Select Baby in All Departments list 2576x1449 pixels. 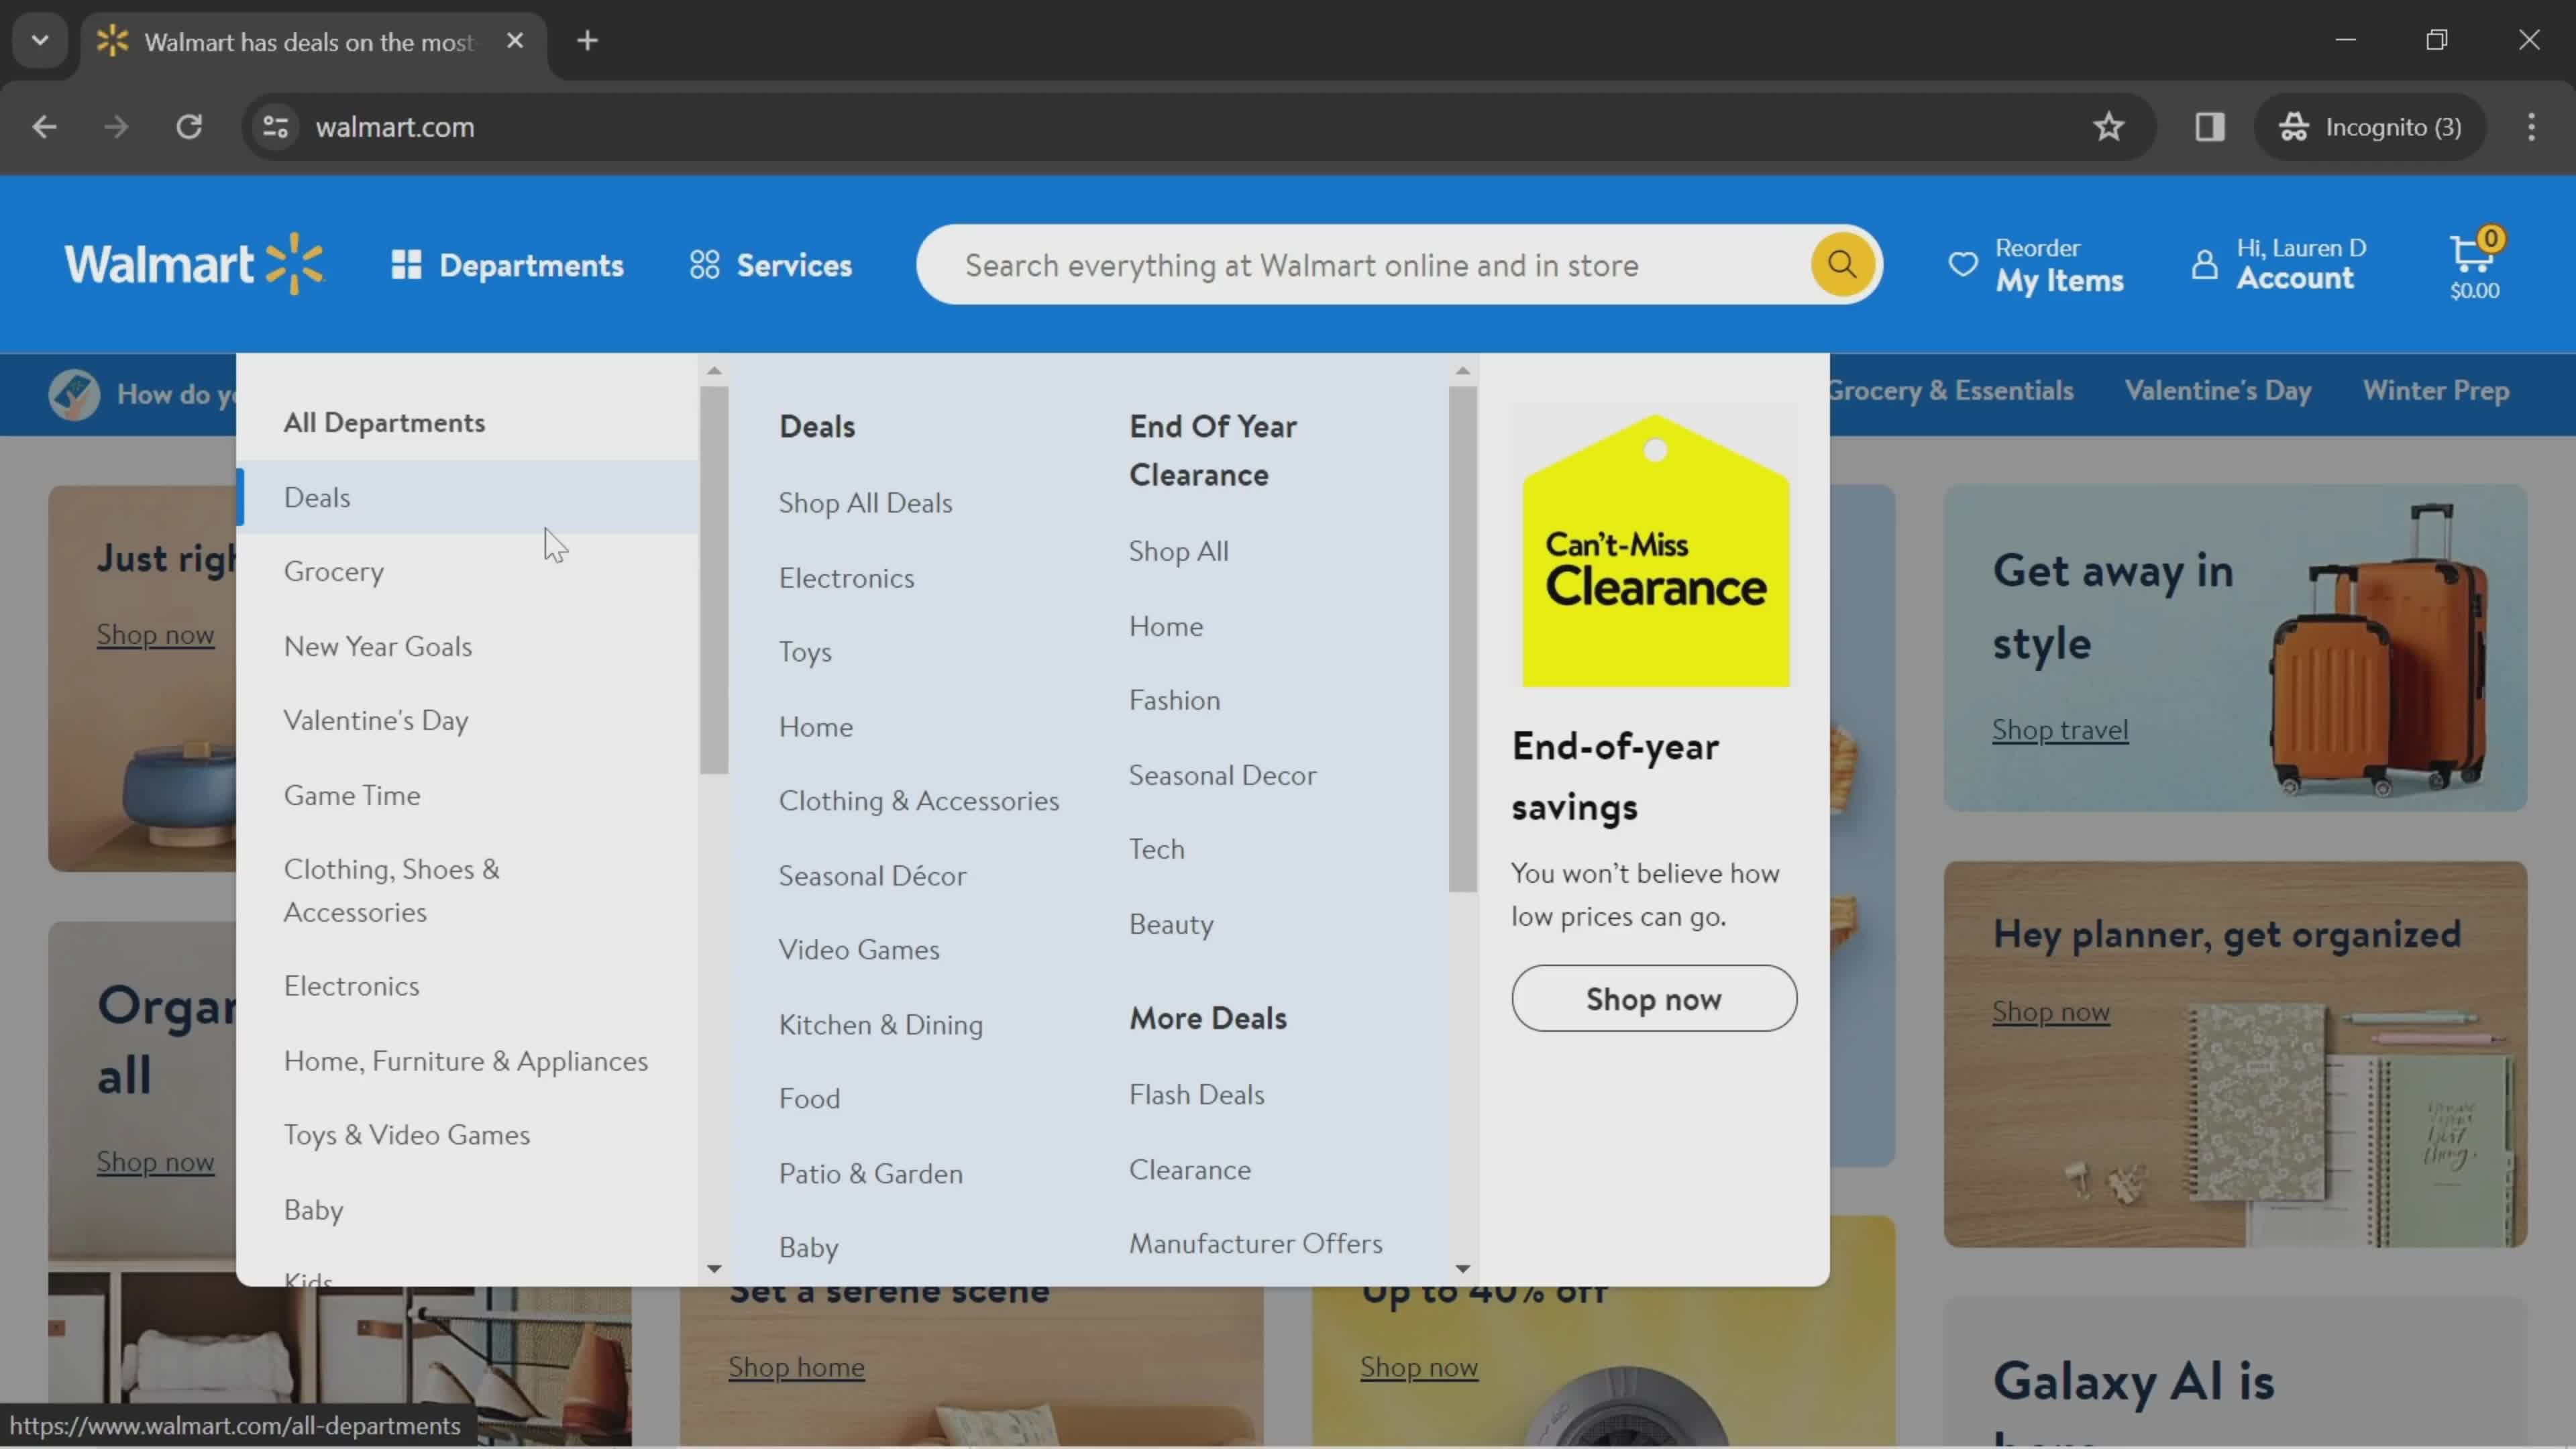[x=313, y=1210]
